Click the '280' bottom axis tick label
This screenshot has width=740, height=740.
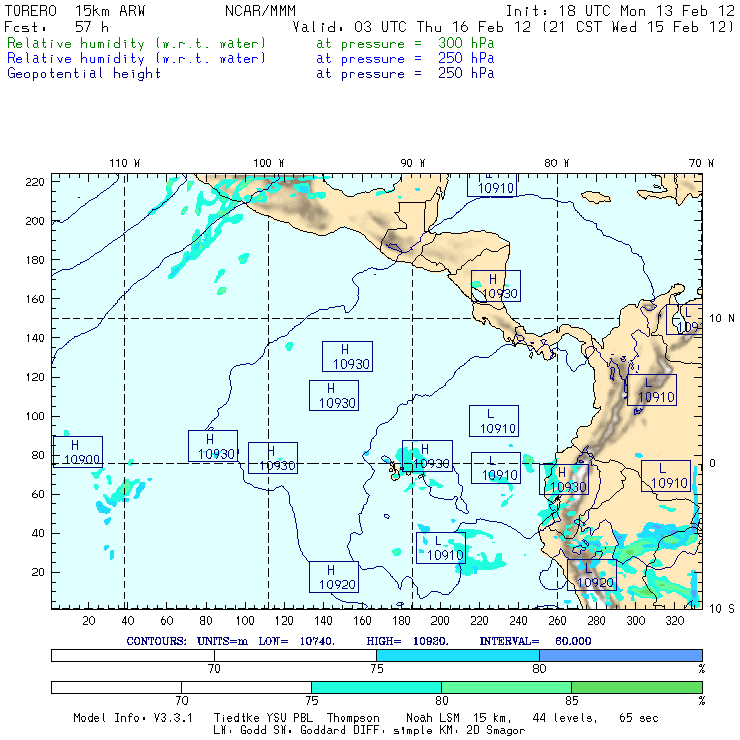(597, 621)
